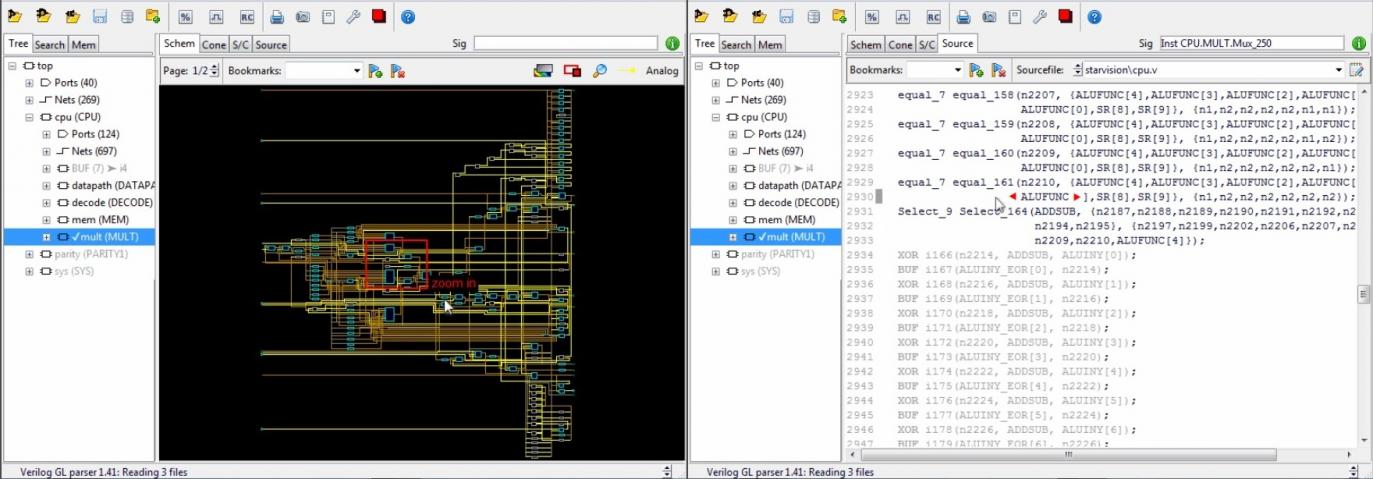Click the left red navigation arrow in source code
The width and height of the screenshot is (1373, 479).
click(1013, 197)
